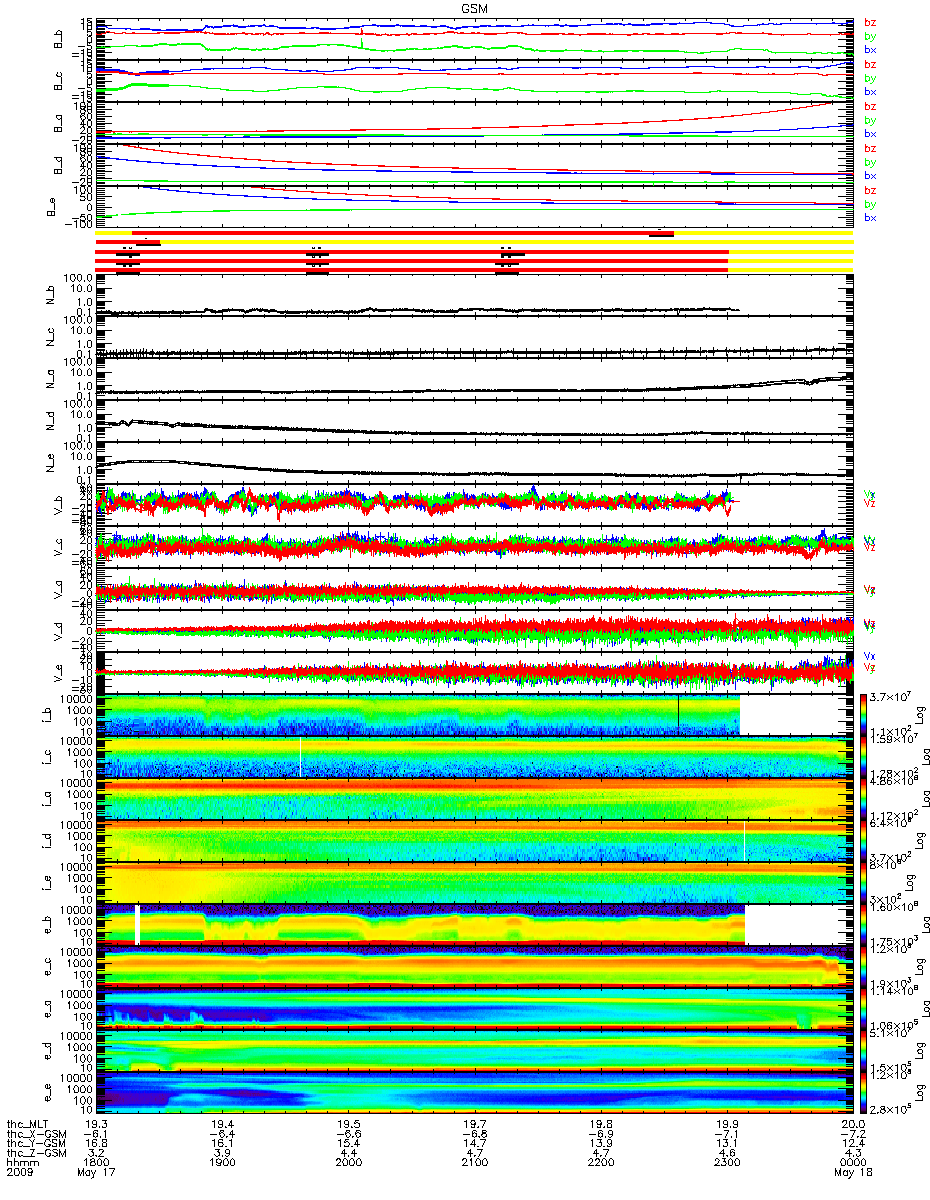
Task: Click the 0000 time tick label
Action: click(853, 1162)
